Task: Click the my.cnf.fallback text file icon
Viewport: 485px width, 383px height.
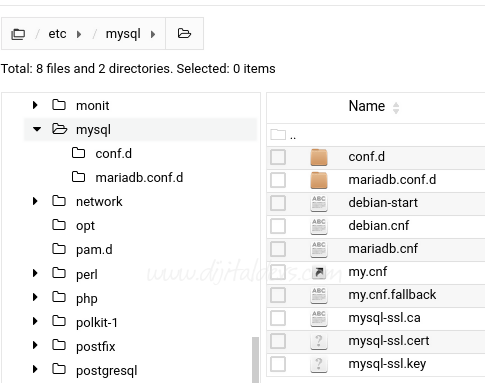Action: tap(319, 295)
